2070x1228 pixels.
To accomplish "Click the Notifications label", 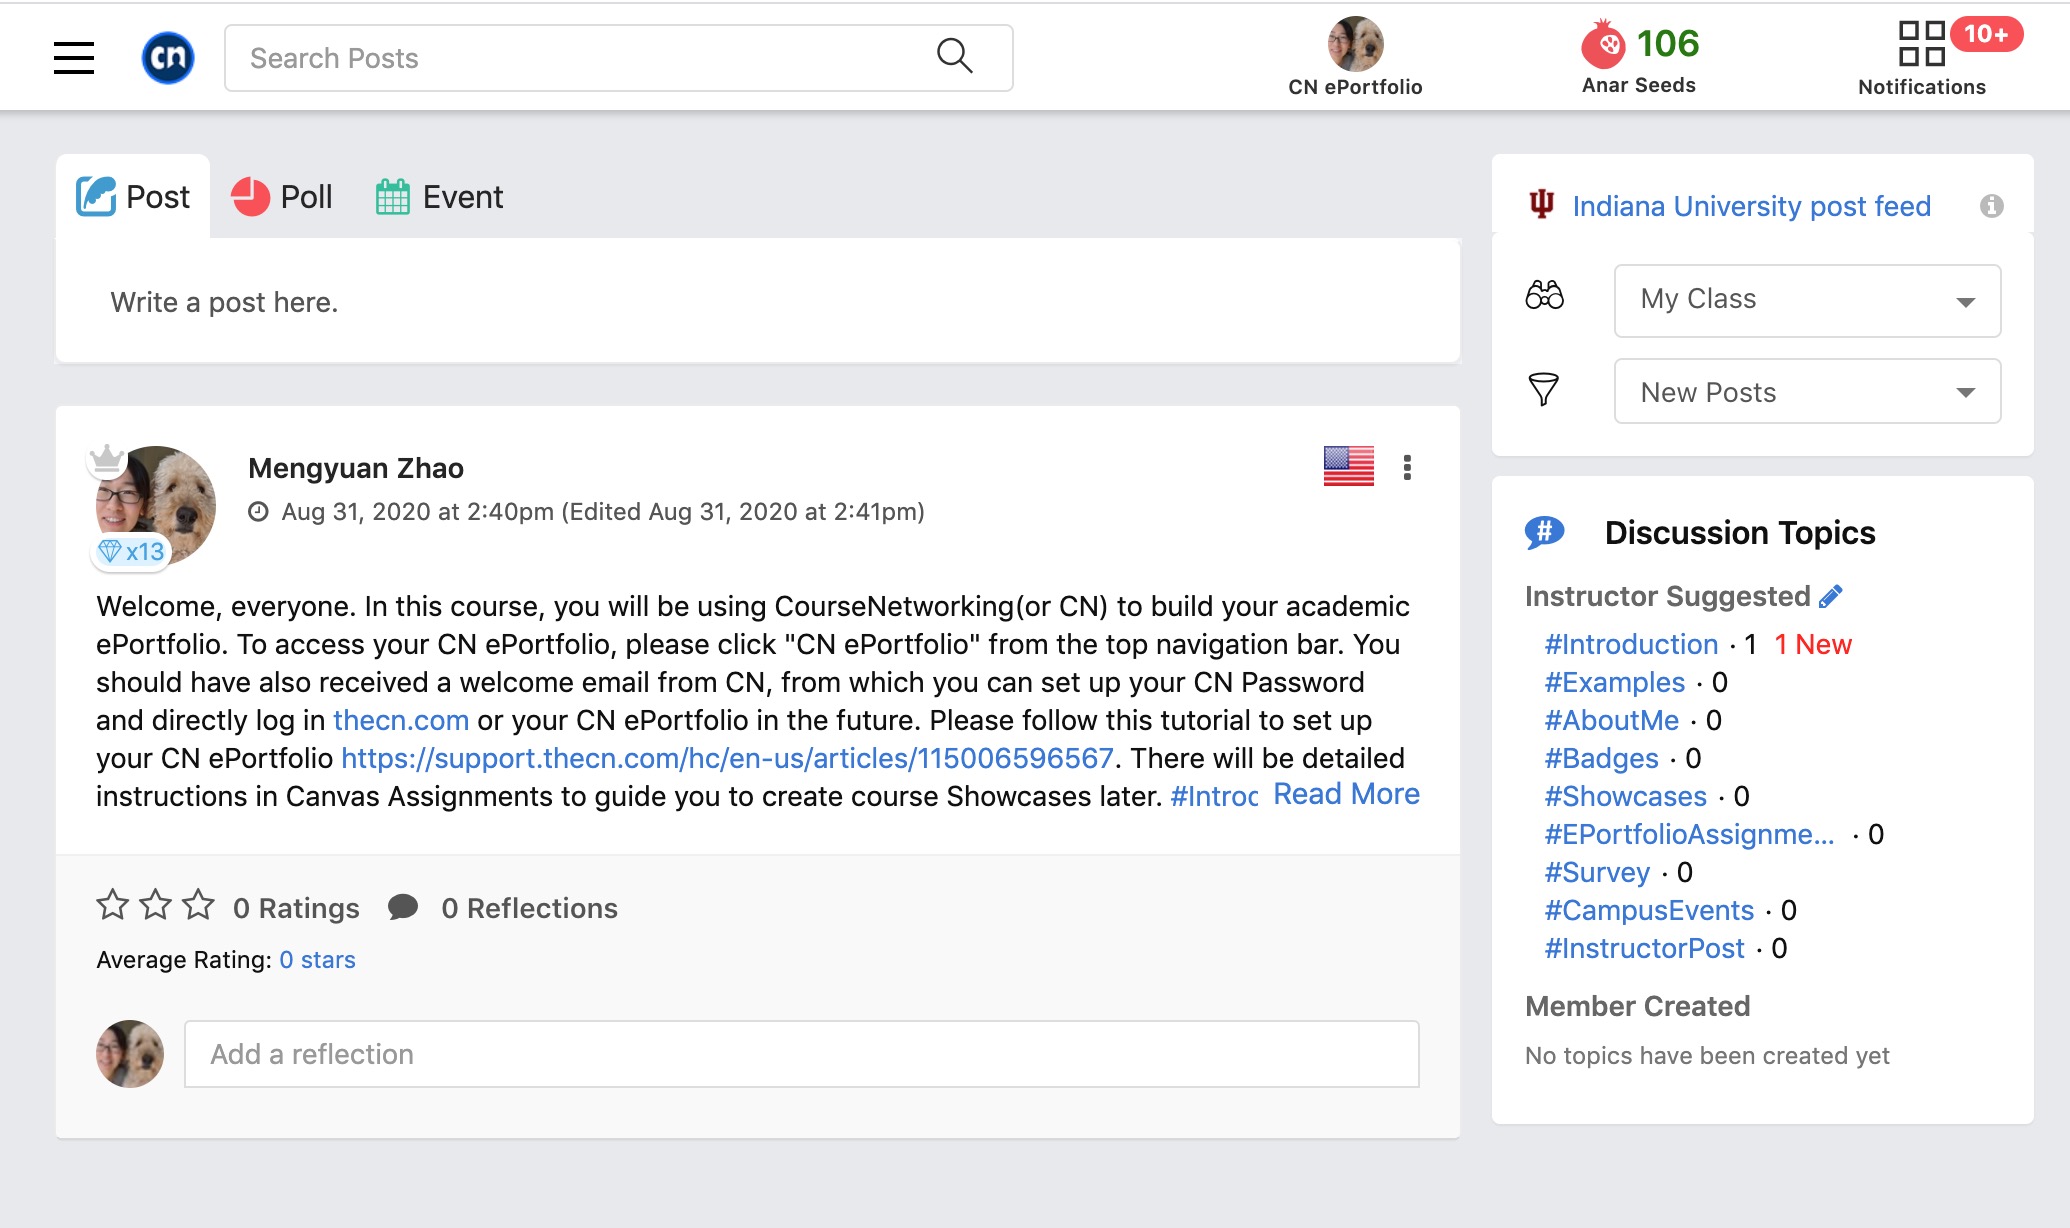I will (x=1921, y=87).
